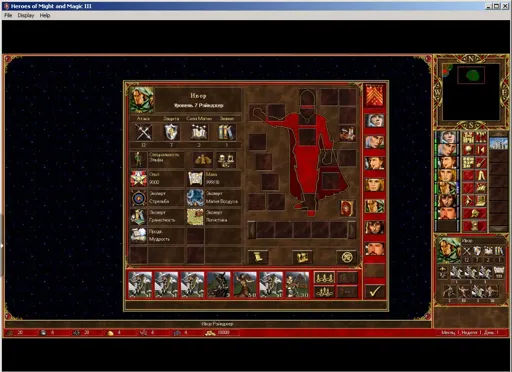Click the hero name 'Ивор' title text

[198, 96]
